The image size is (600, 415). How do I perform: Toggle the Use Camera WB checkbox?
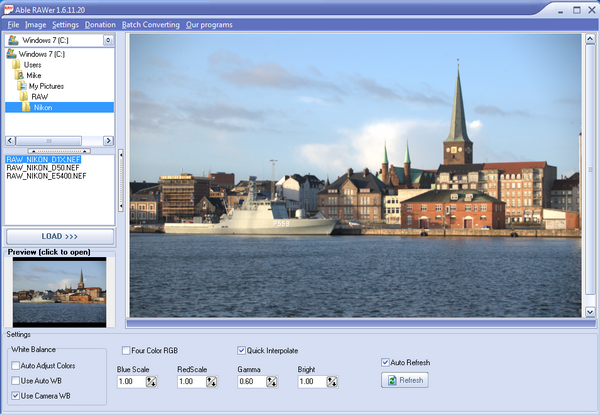point(15,396)
